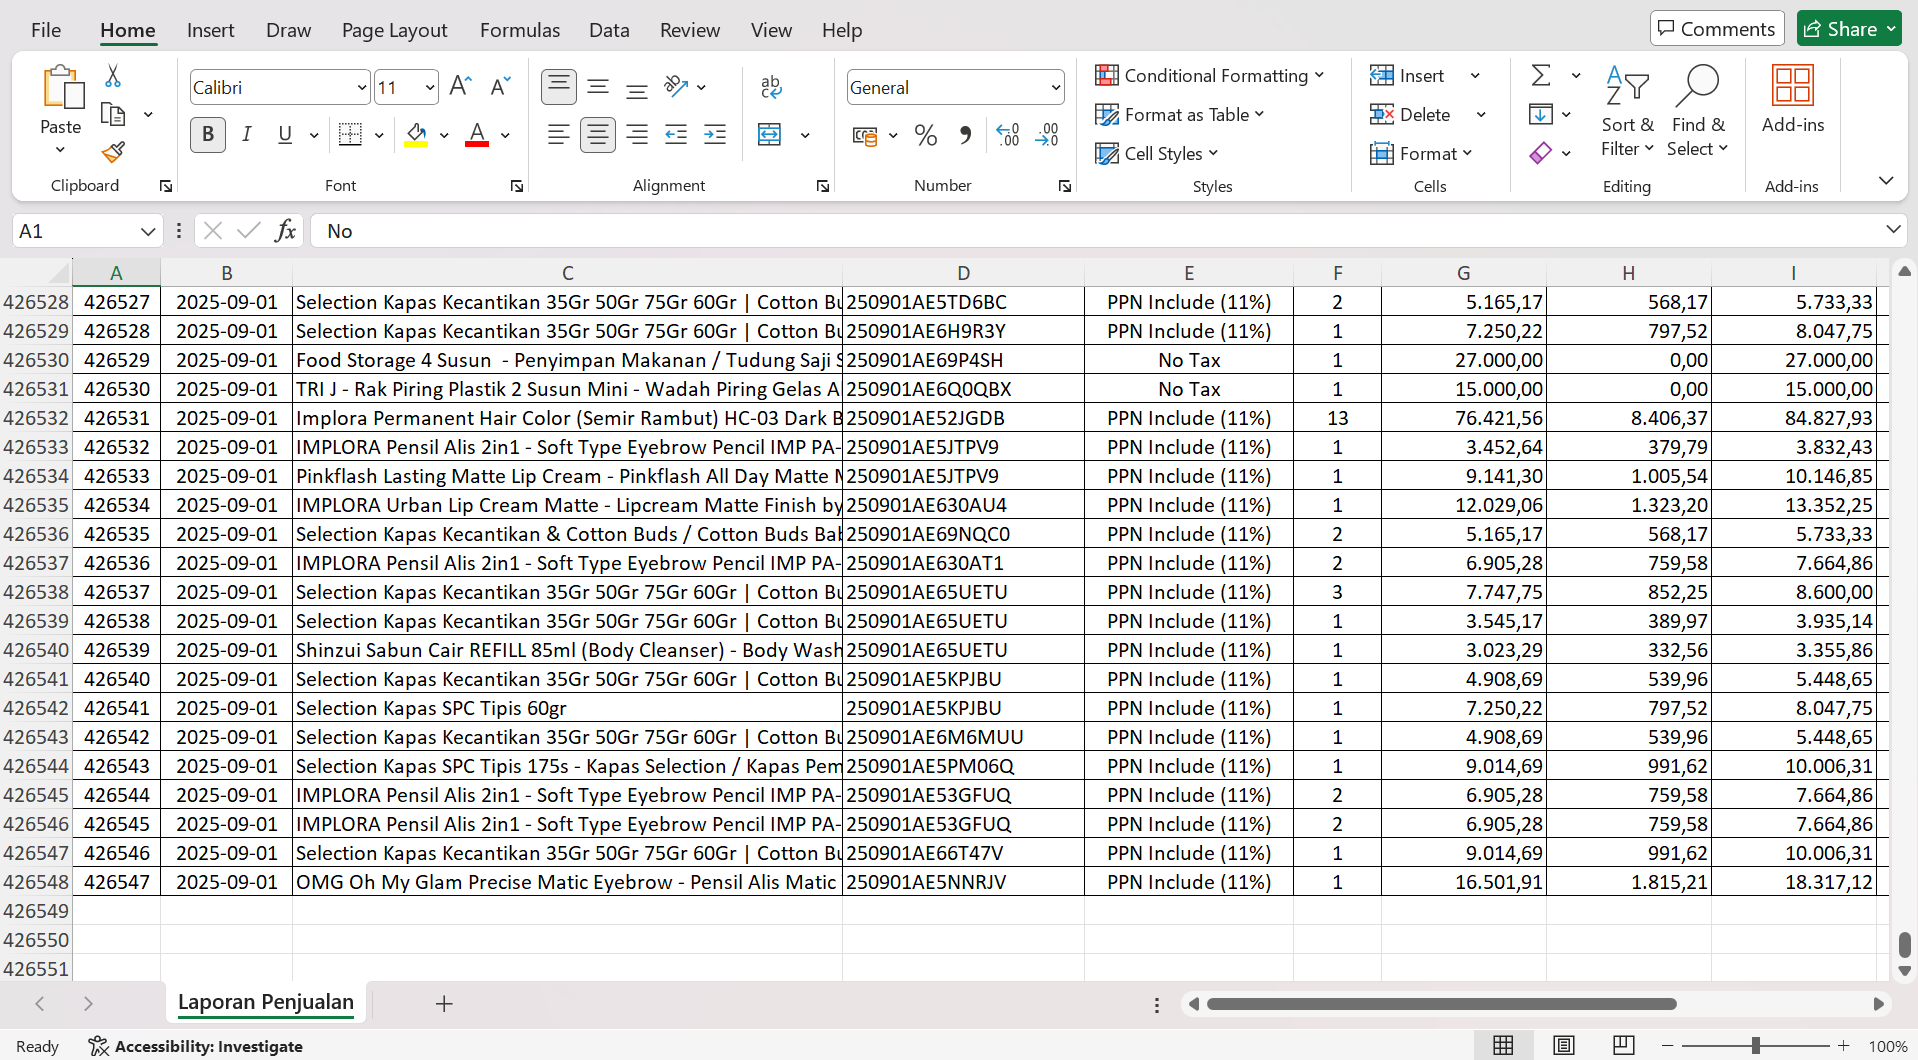Click Decrease Decimal icon
The image size is (1918, 1060).
tap(1047, 135)
